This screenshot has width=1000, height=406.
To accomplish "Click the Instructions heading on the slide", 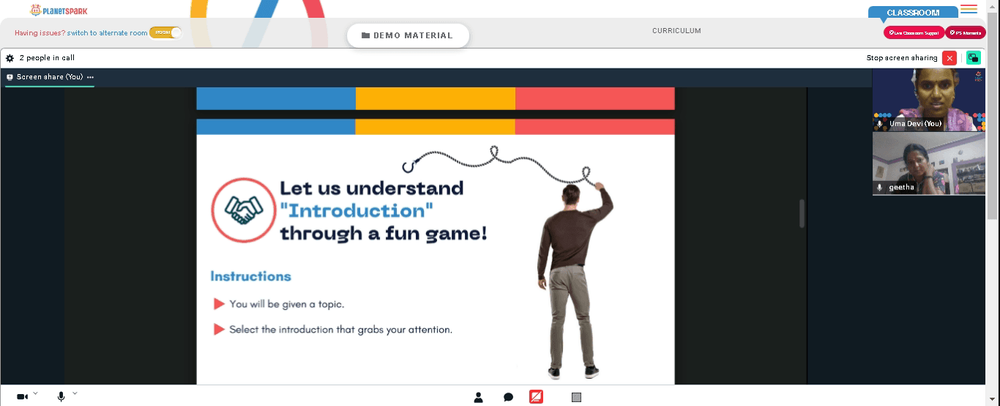I will click(251, 277).
